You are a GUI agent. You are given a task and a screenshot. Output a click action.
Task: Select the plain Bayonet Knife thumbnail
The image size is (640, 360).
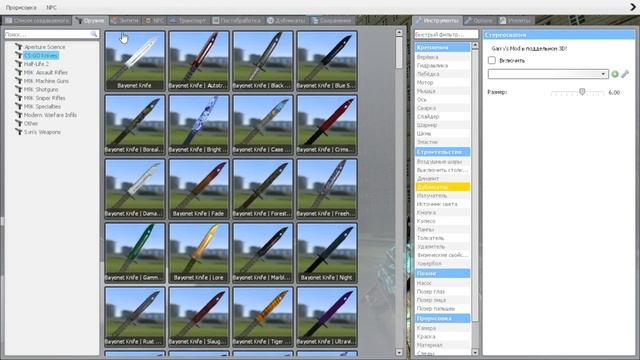click(135, 61)
